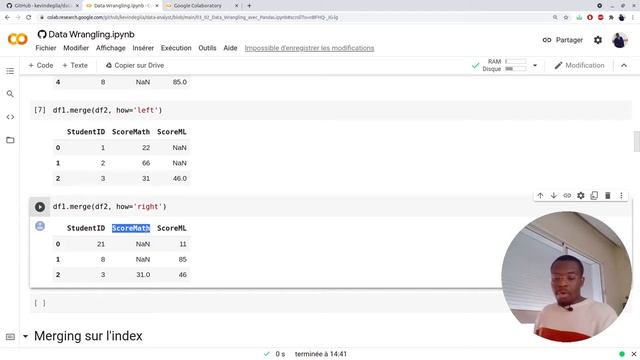Image resolution: width=640 pixels, height=360 pixels.
Task: Click the how='left' merge code cell
Action: pos(331,110)
